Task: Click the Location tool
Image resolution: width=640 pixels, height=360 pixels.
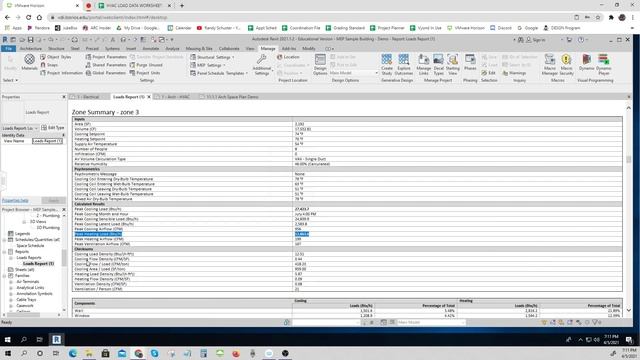Action: coord(288,57)
